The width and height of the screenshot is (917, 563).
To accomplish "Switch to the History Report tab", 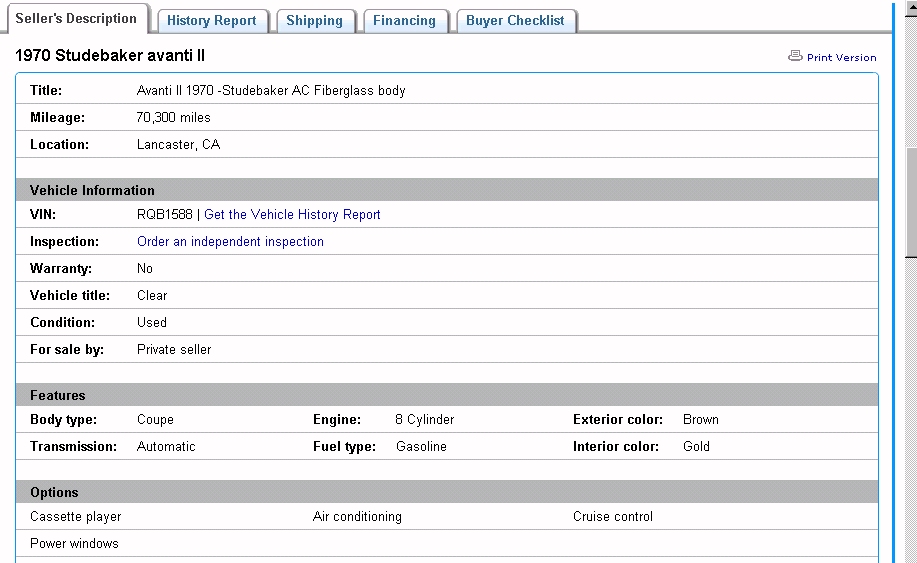I will point(211,21).
